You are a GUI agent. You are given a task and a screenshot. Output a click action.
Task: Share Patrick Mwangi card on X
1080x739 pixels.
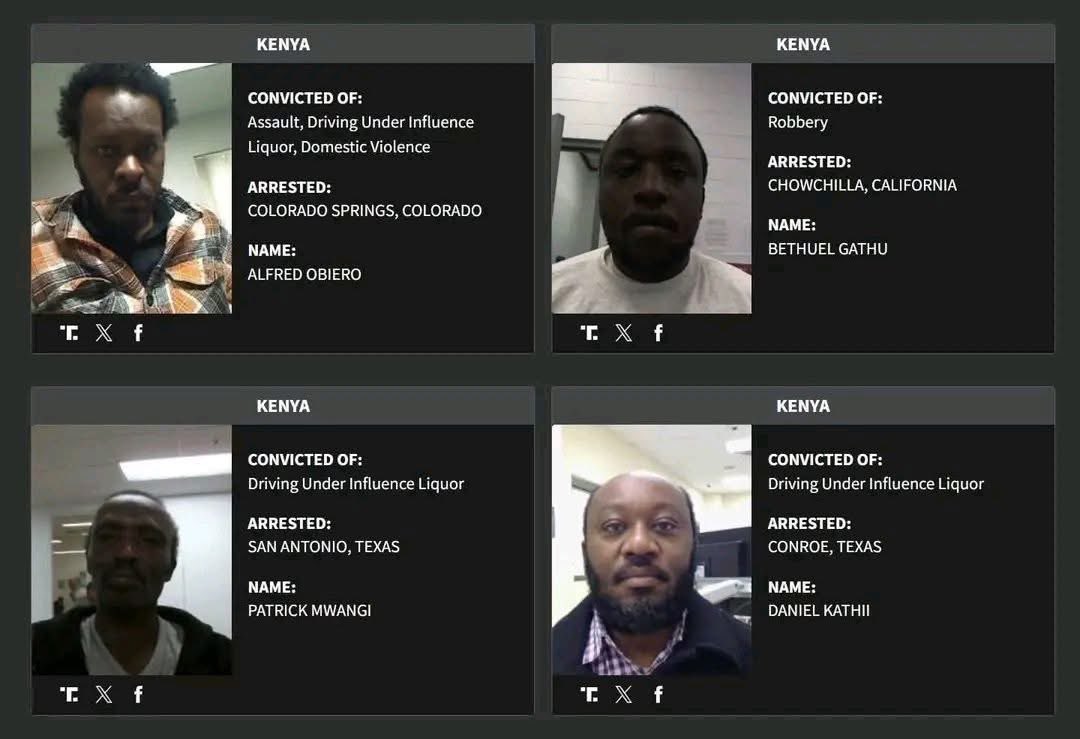(x=104, y=694)
